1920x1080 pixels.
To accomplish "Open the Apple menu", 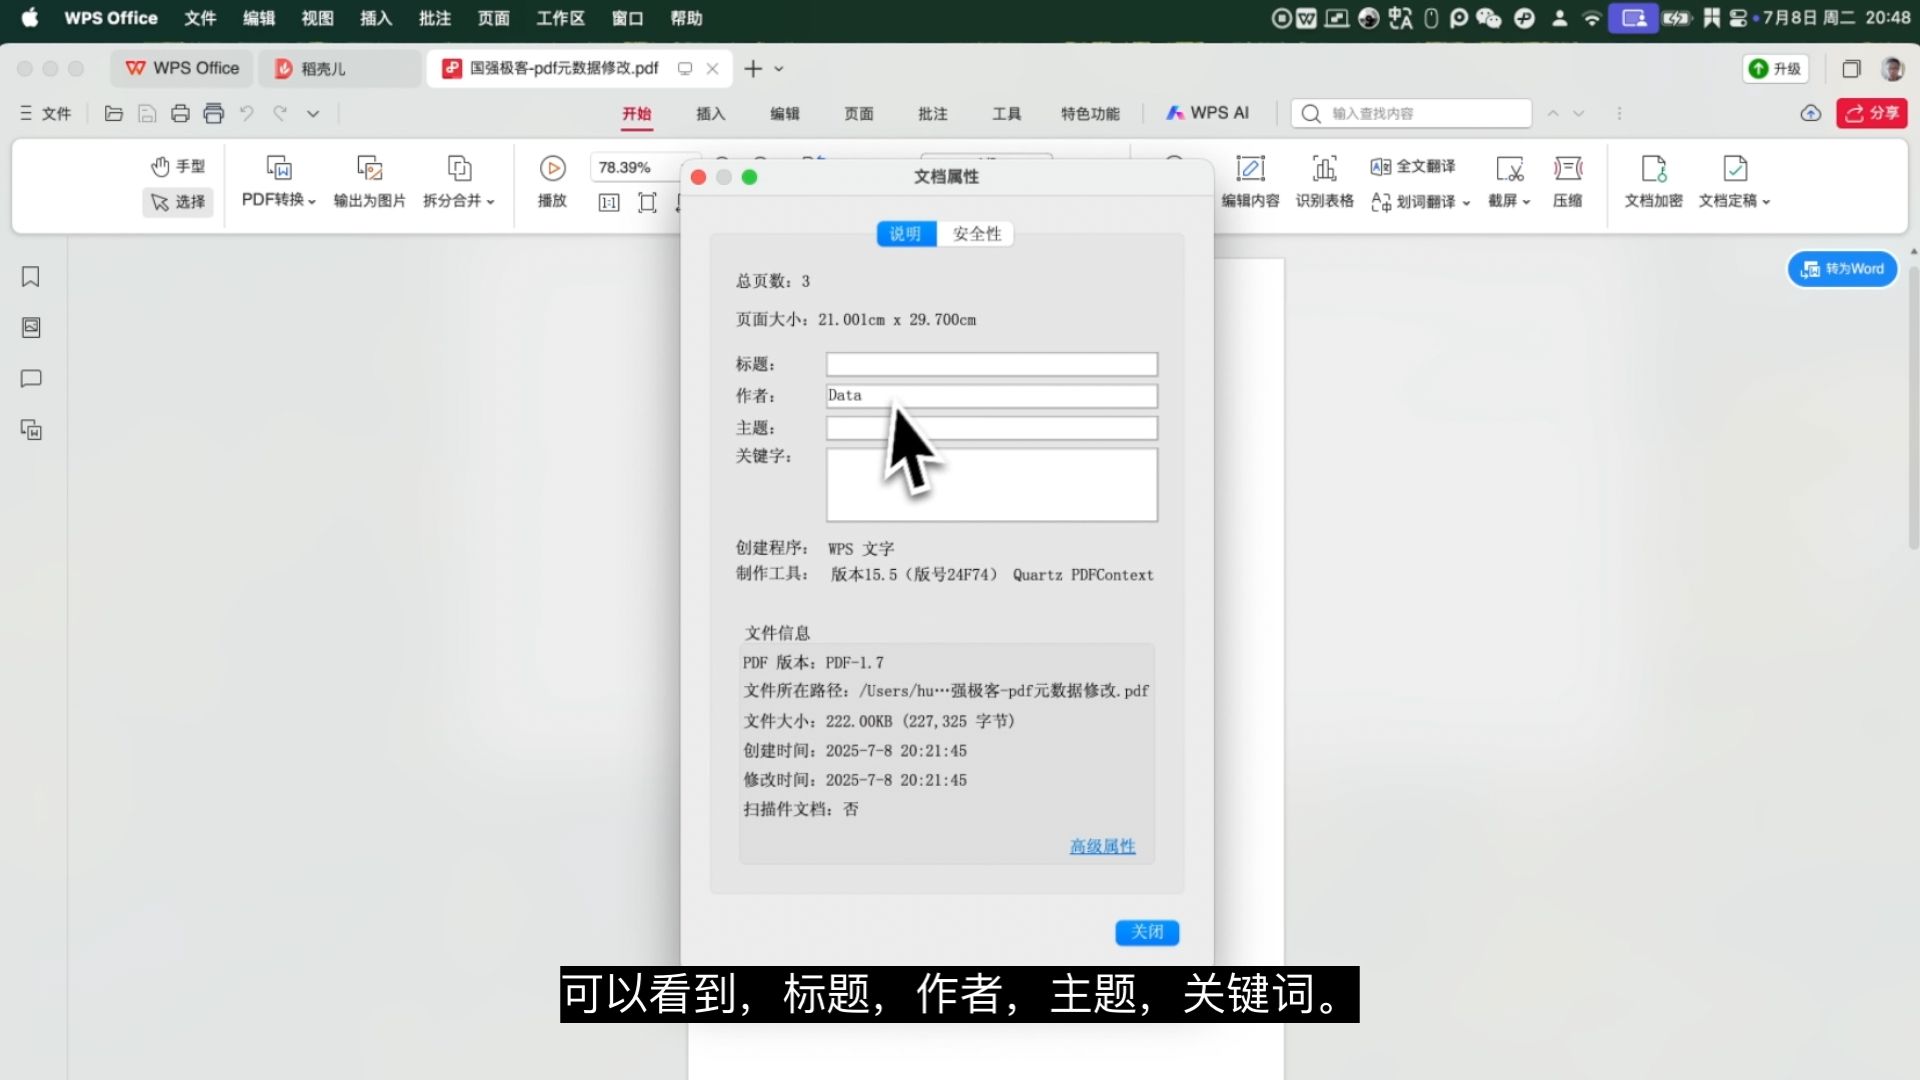I will 30,18.
